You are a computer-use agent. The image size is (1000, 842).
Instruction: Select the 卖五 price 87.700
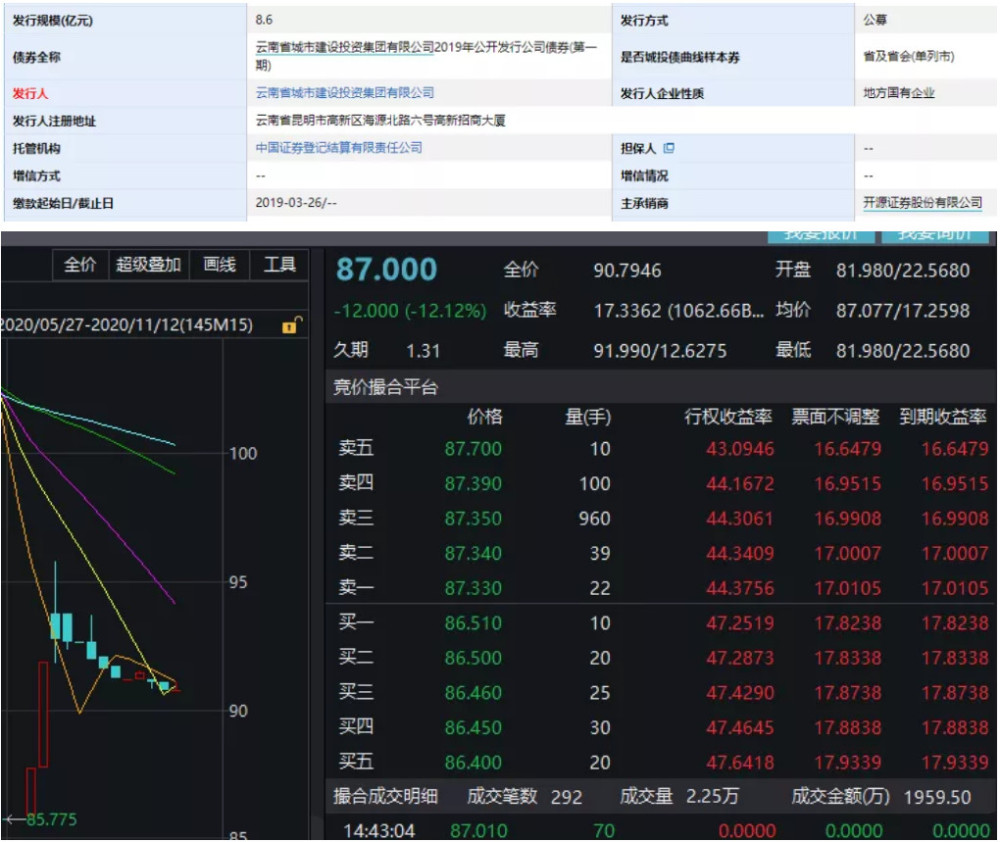473,449
